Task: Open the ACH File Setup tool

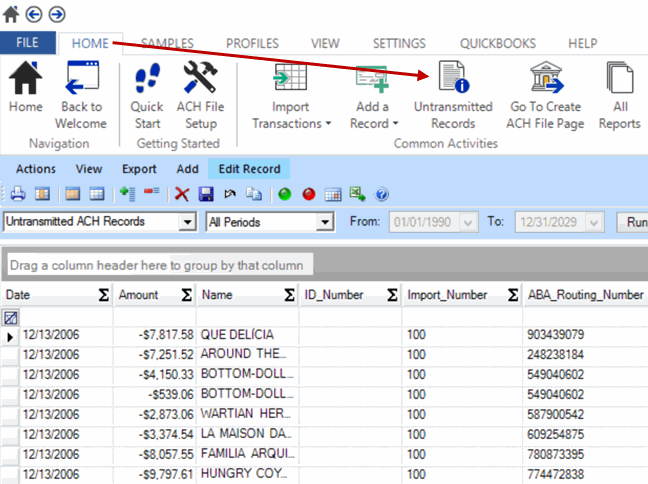Action: [200, 96]
